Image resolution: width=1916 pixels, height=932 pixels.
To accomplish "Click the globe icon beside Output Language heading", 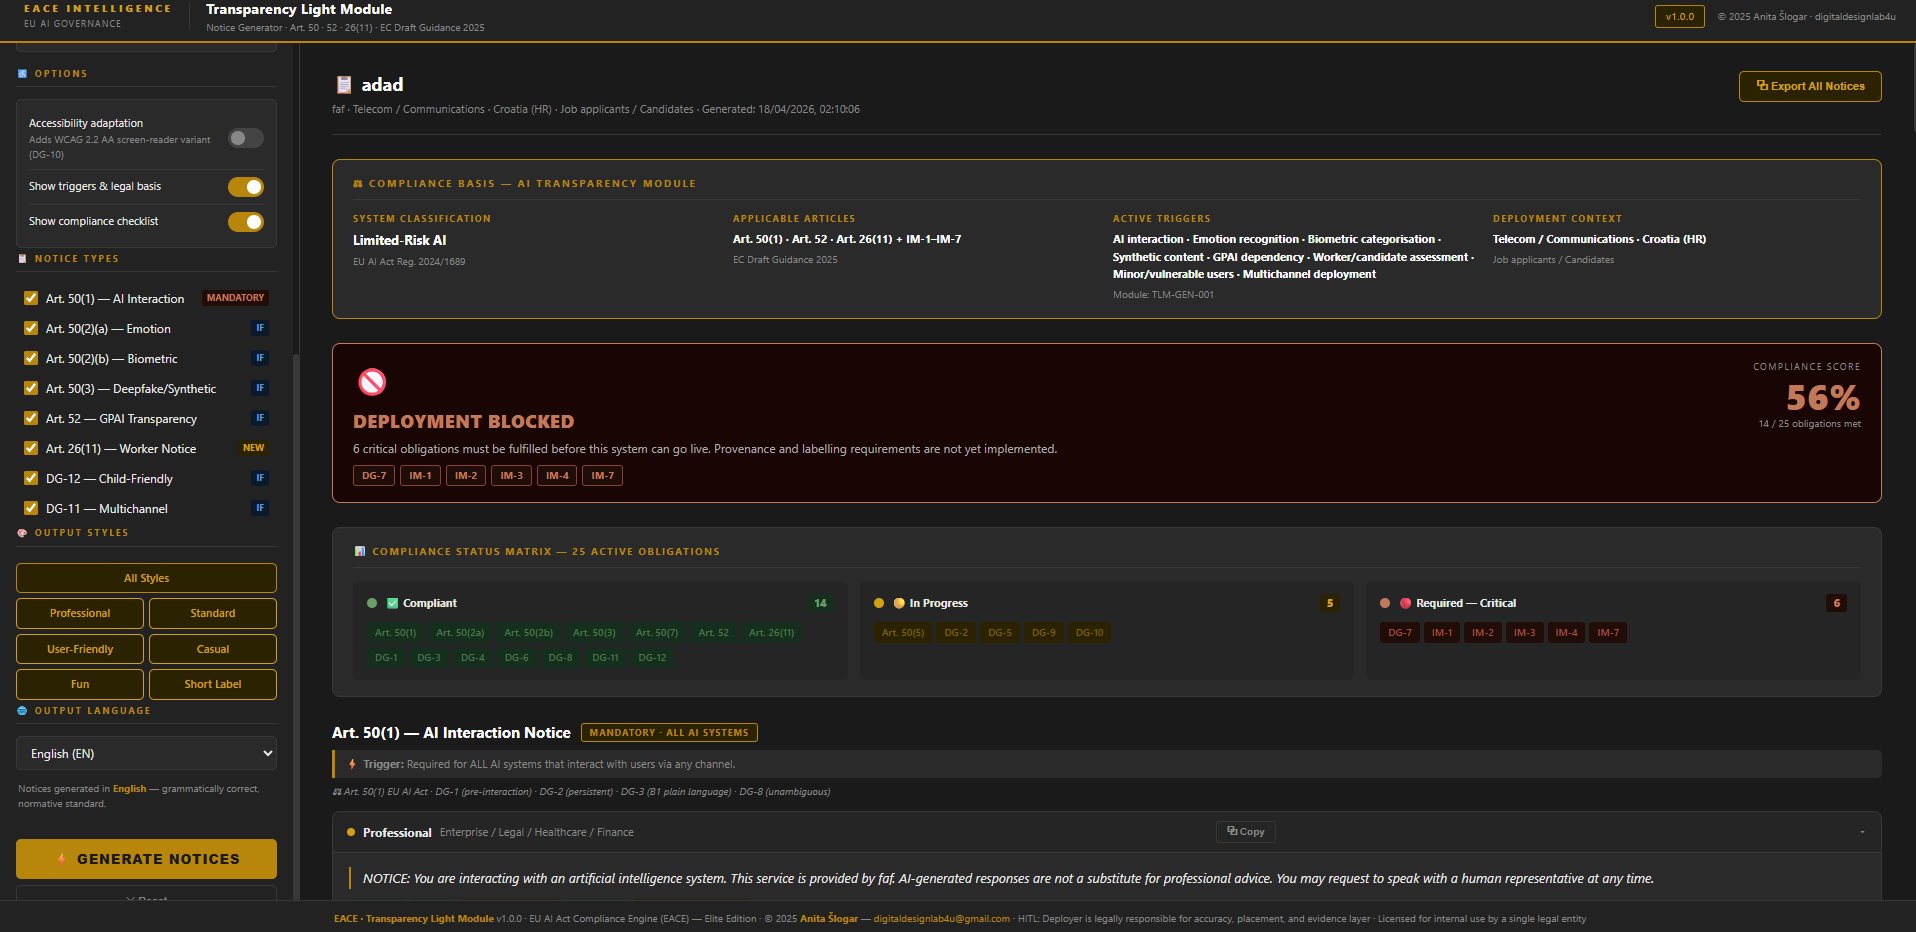I will pyautogui.click(x=22, y=710).
